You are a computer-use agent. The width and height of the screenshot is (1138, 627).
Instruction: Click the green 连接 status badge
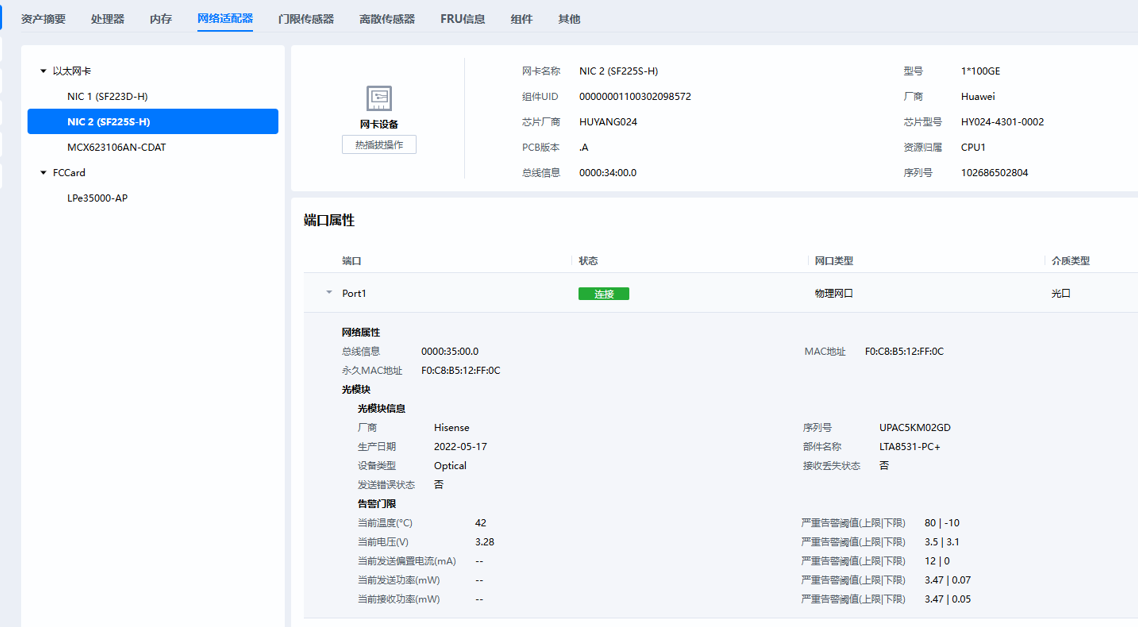pos(604,294)
